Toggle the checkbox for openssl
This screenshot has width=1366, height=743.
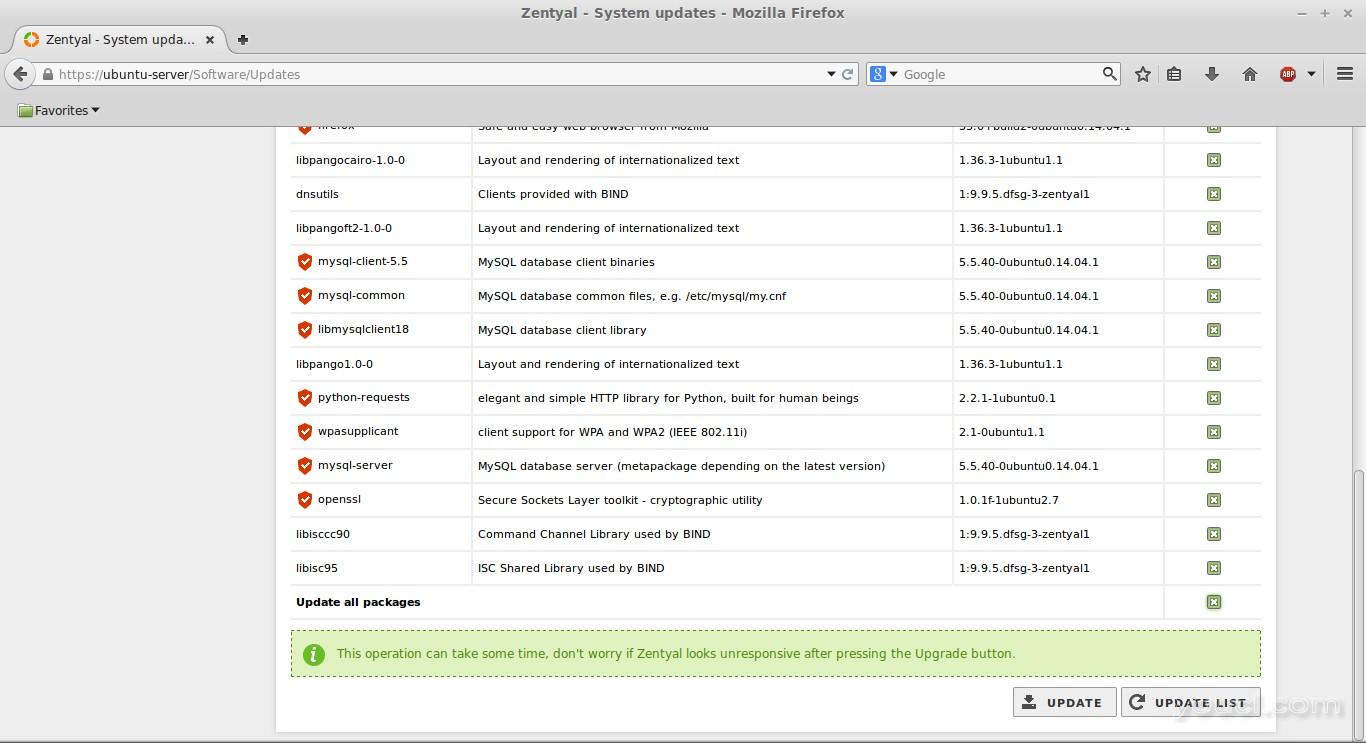[x=1213, y=500]
